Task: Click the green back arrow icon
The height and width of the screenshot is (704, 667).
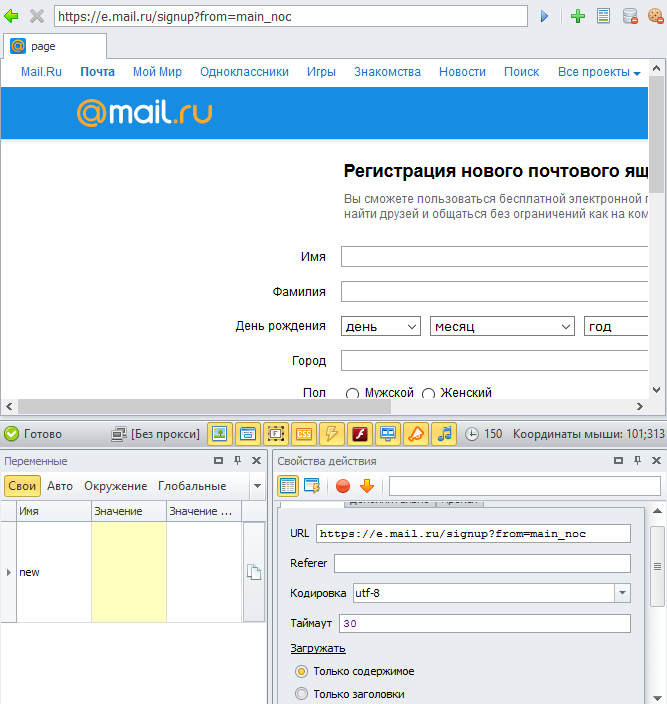Action: click(11, 17)
